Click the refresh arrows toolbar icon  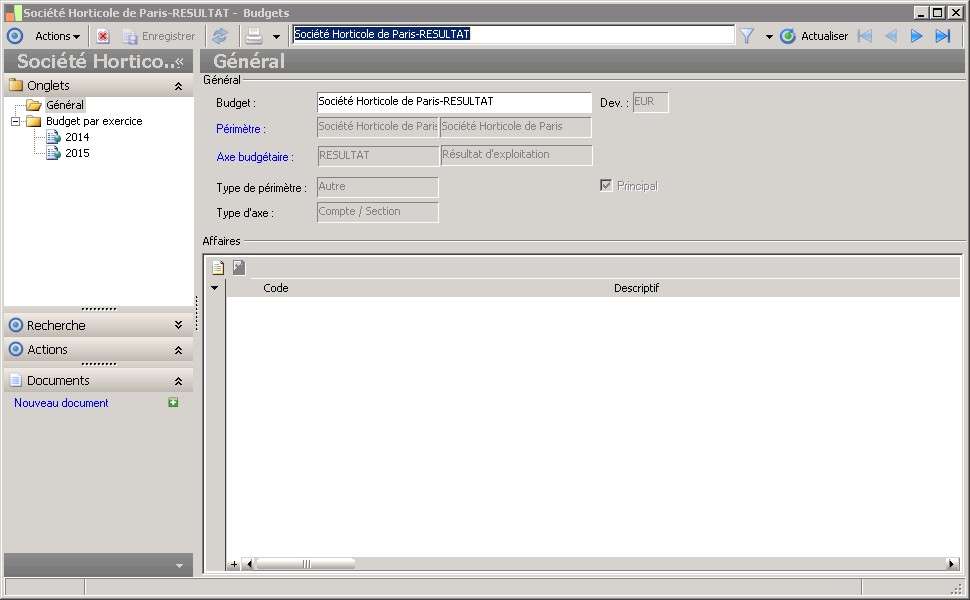pyautogui.click(x=220, y=36)
